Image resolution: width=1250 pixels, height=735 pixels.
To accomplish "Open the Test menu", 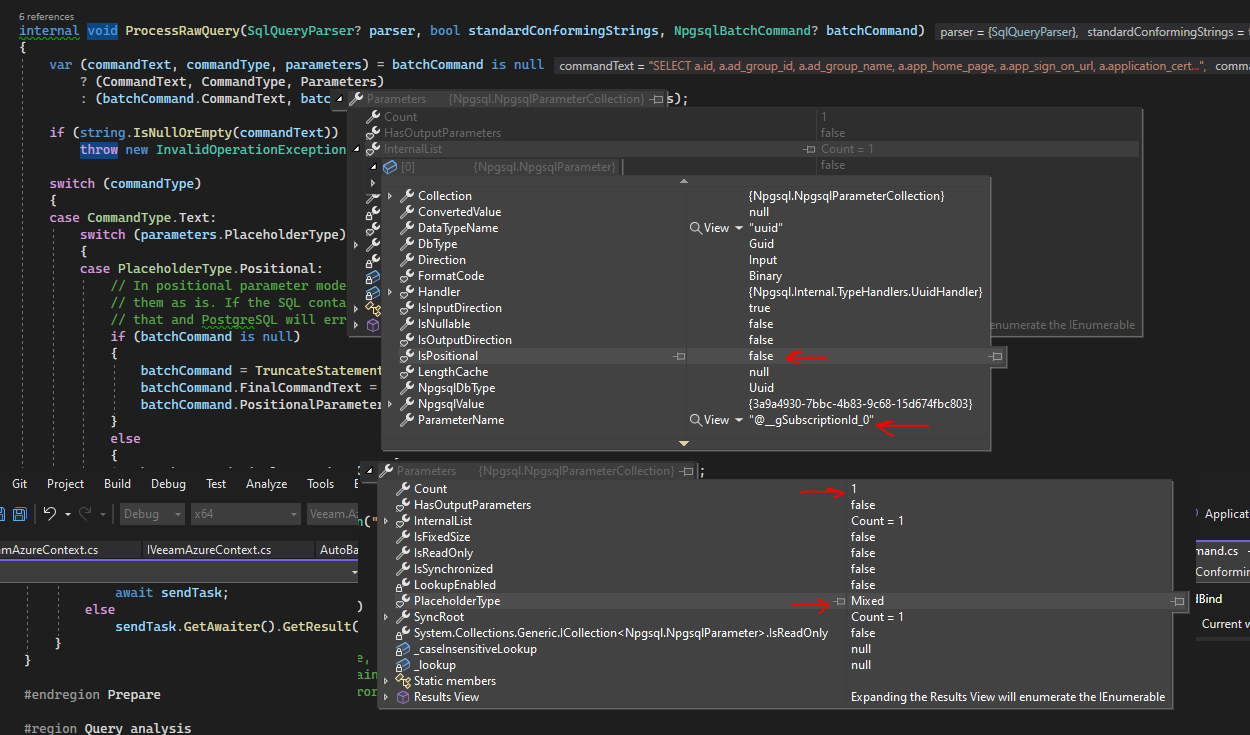I will (216, 483).
